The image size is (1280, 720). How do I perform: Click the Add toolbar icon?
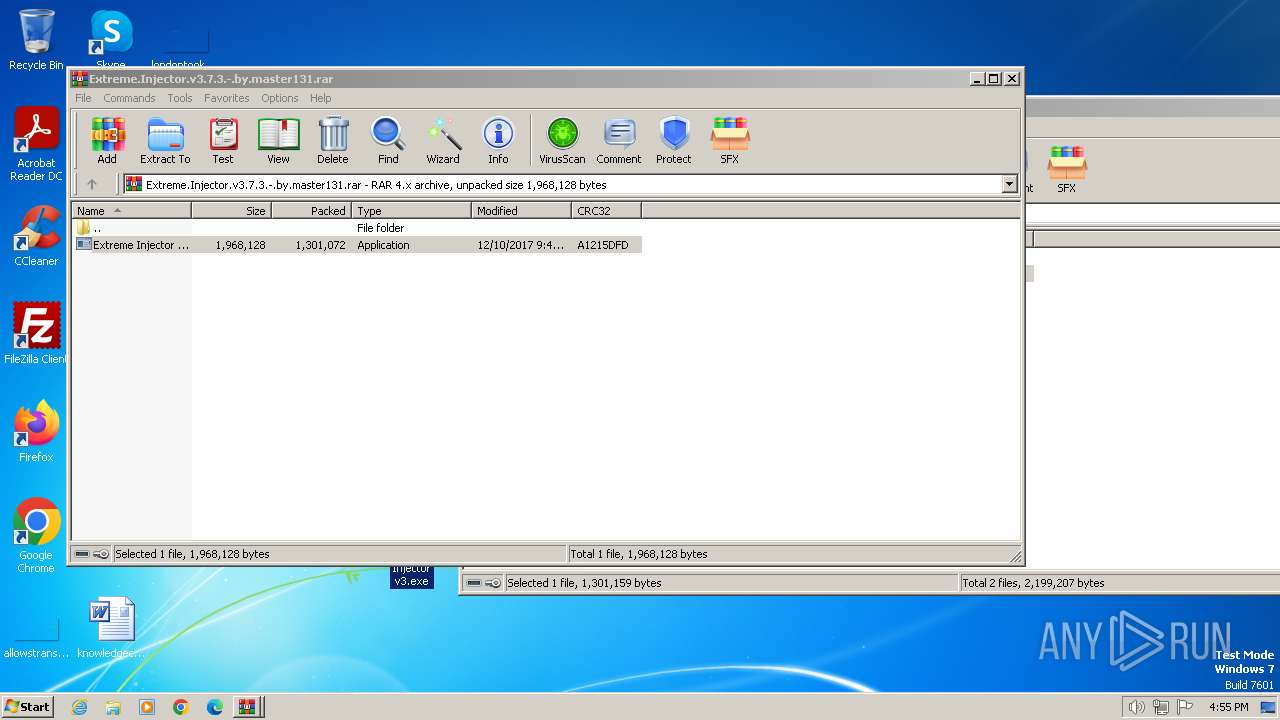pyautogui.click(x=107, y=141)
